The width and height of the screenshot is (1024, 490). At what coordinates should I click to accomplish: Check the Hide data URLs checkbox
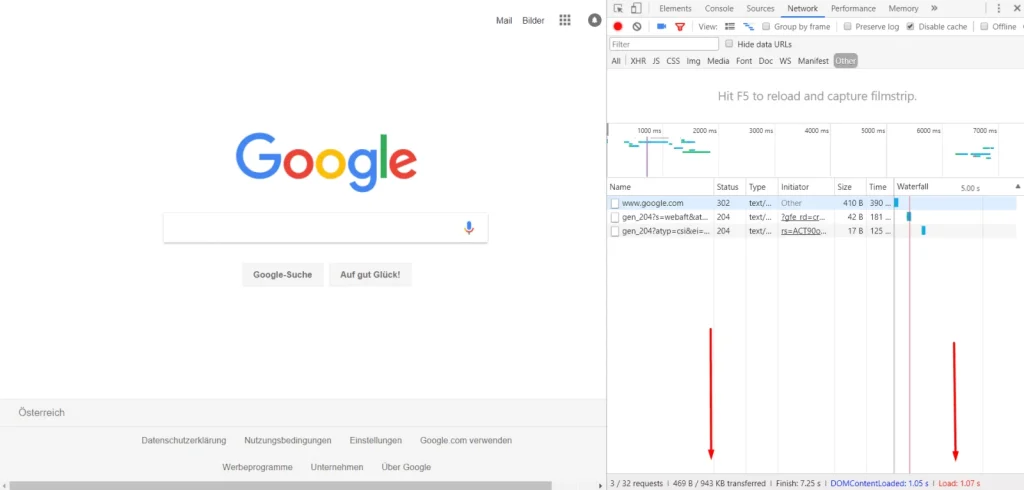(x=729, y=44)
